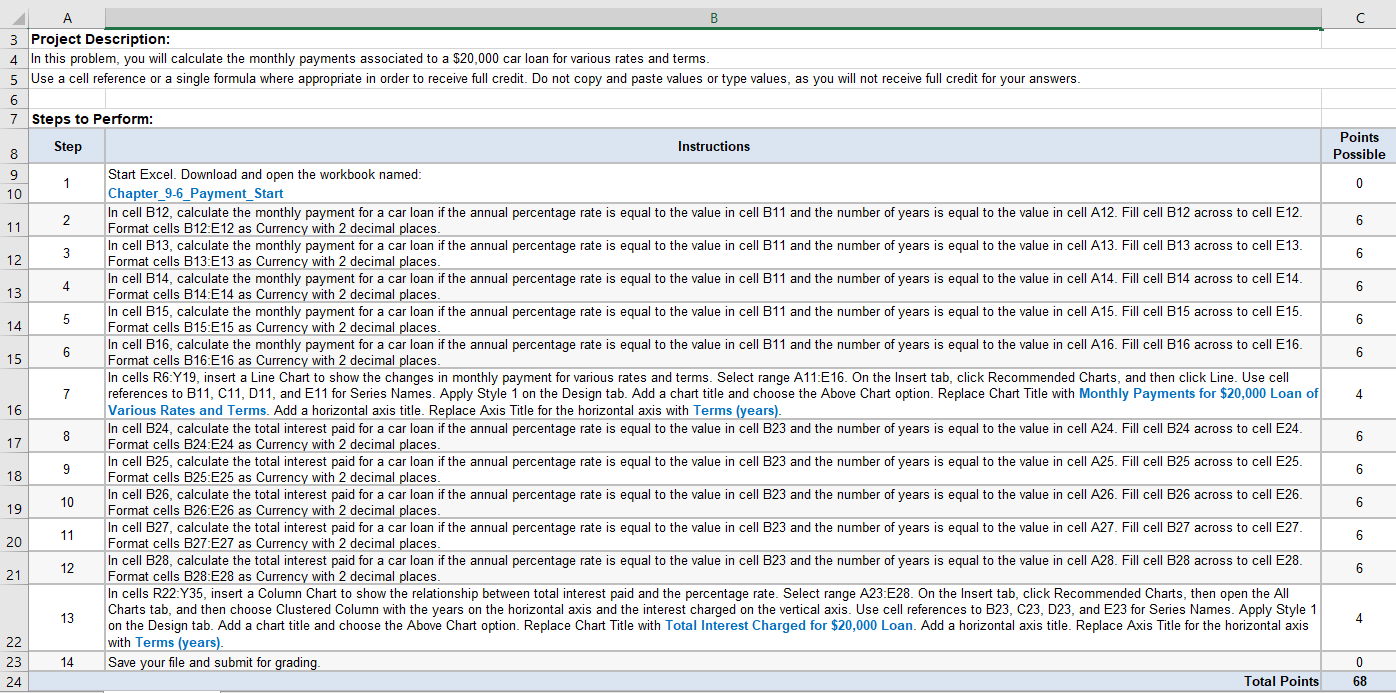Select the cell showing total 68 points
The width and height of the screenshot is (1396, 693).
tap(1360, 680)
